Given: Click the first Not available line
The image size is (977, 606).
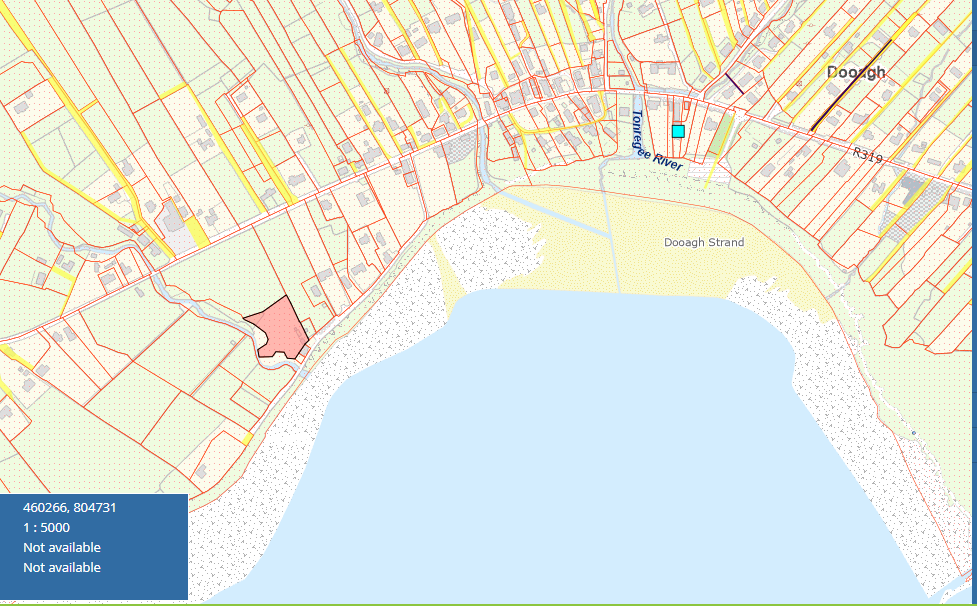Looking at the screenshot, I should [62, 548].
